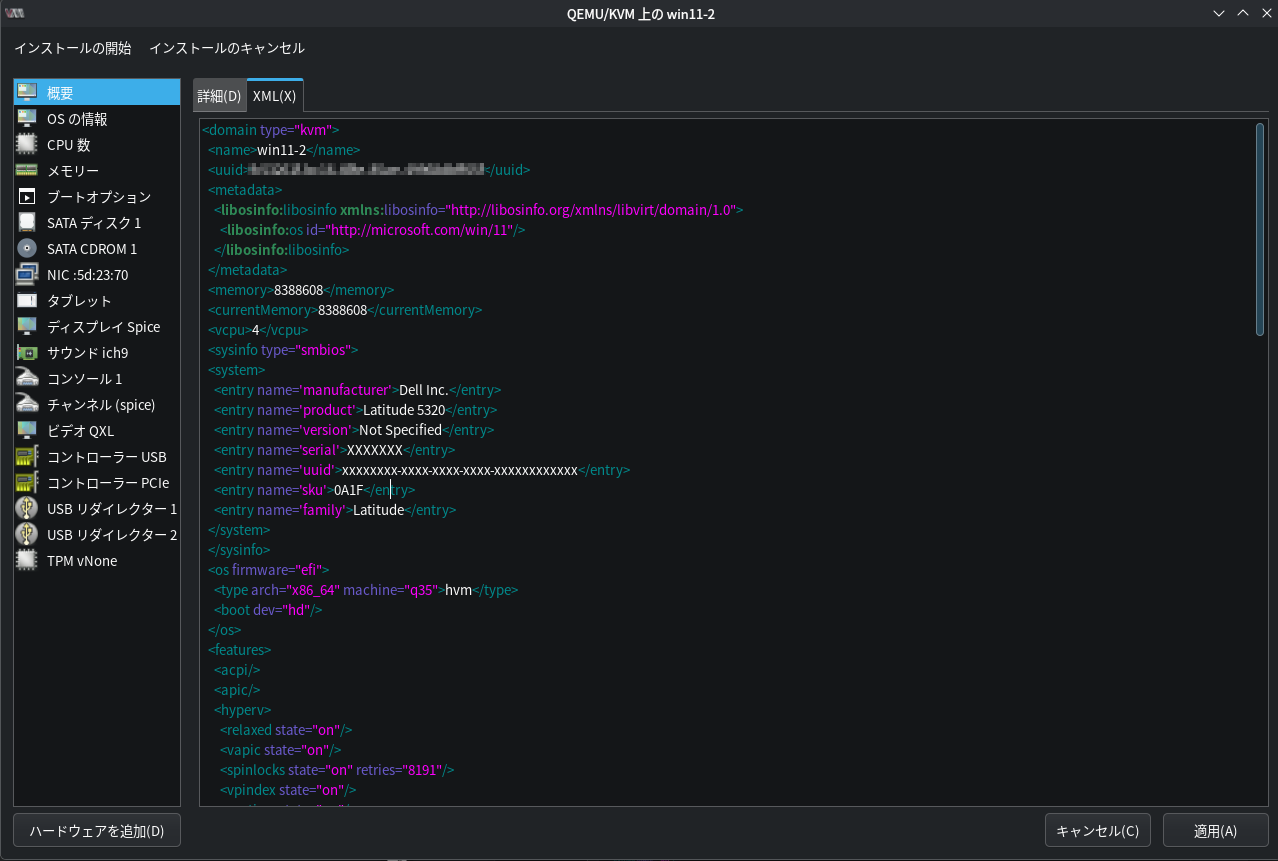
Task: Click the microsoft.com/win/11 os id line
Action: pyautogui.click(x=373, y=230)
